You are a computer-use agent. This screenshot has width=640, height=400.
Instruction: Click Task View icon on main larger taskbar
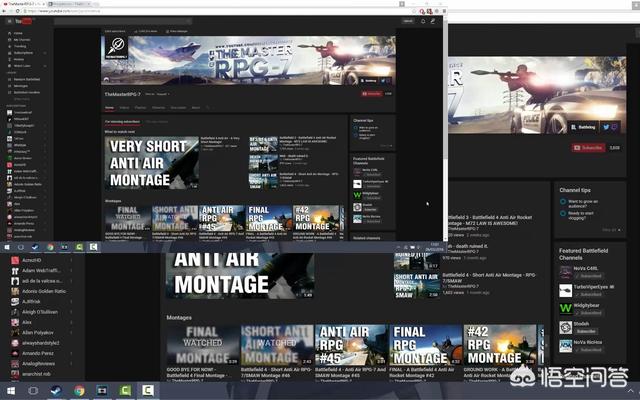click(33, 391)
